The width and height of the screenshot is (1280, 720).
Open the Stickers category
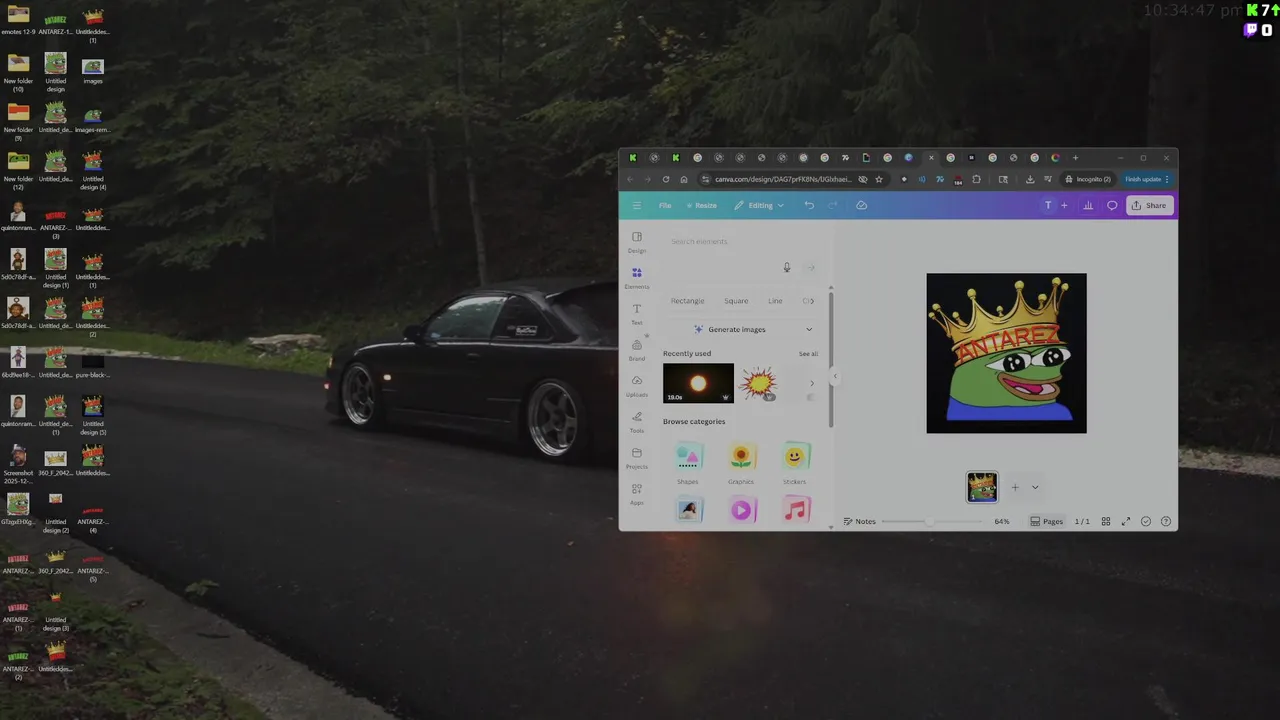point(795,465)
